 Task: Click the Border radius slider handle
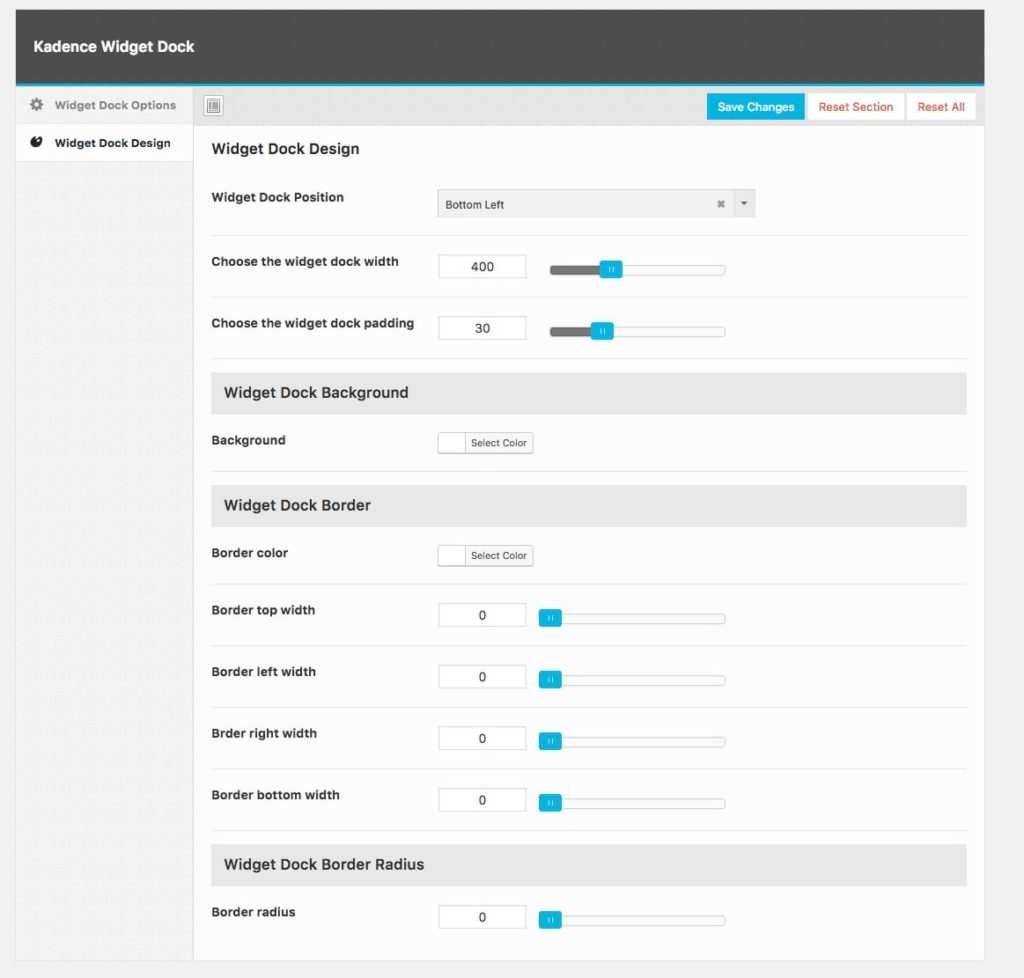pyautogui.click(x=550, y=919)
